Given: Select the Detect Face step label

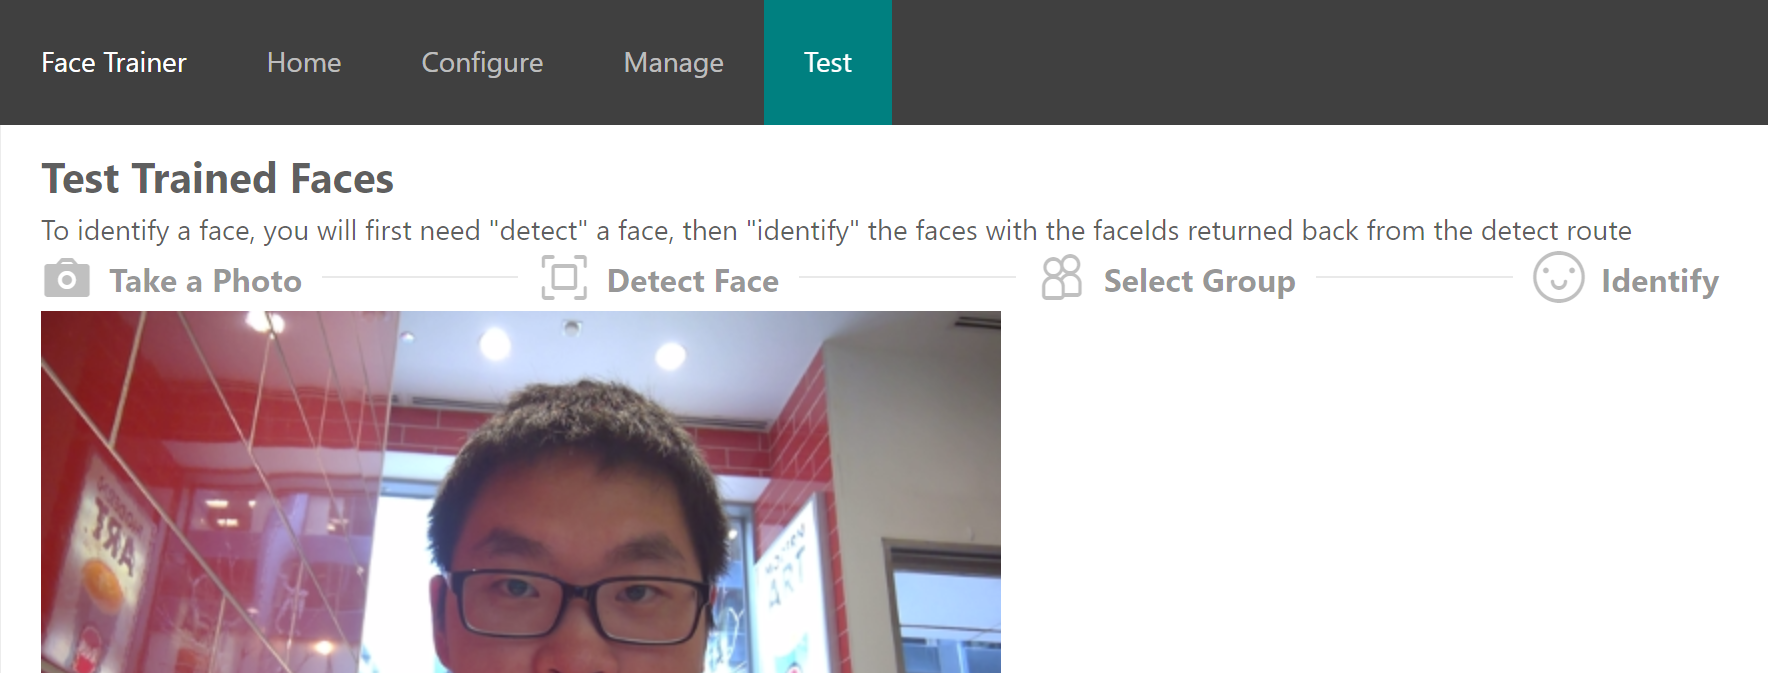Looking at the screenshot, I should point(692,281).
